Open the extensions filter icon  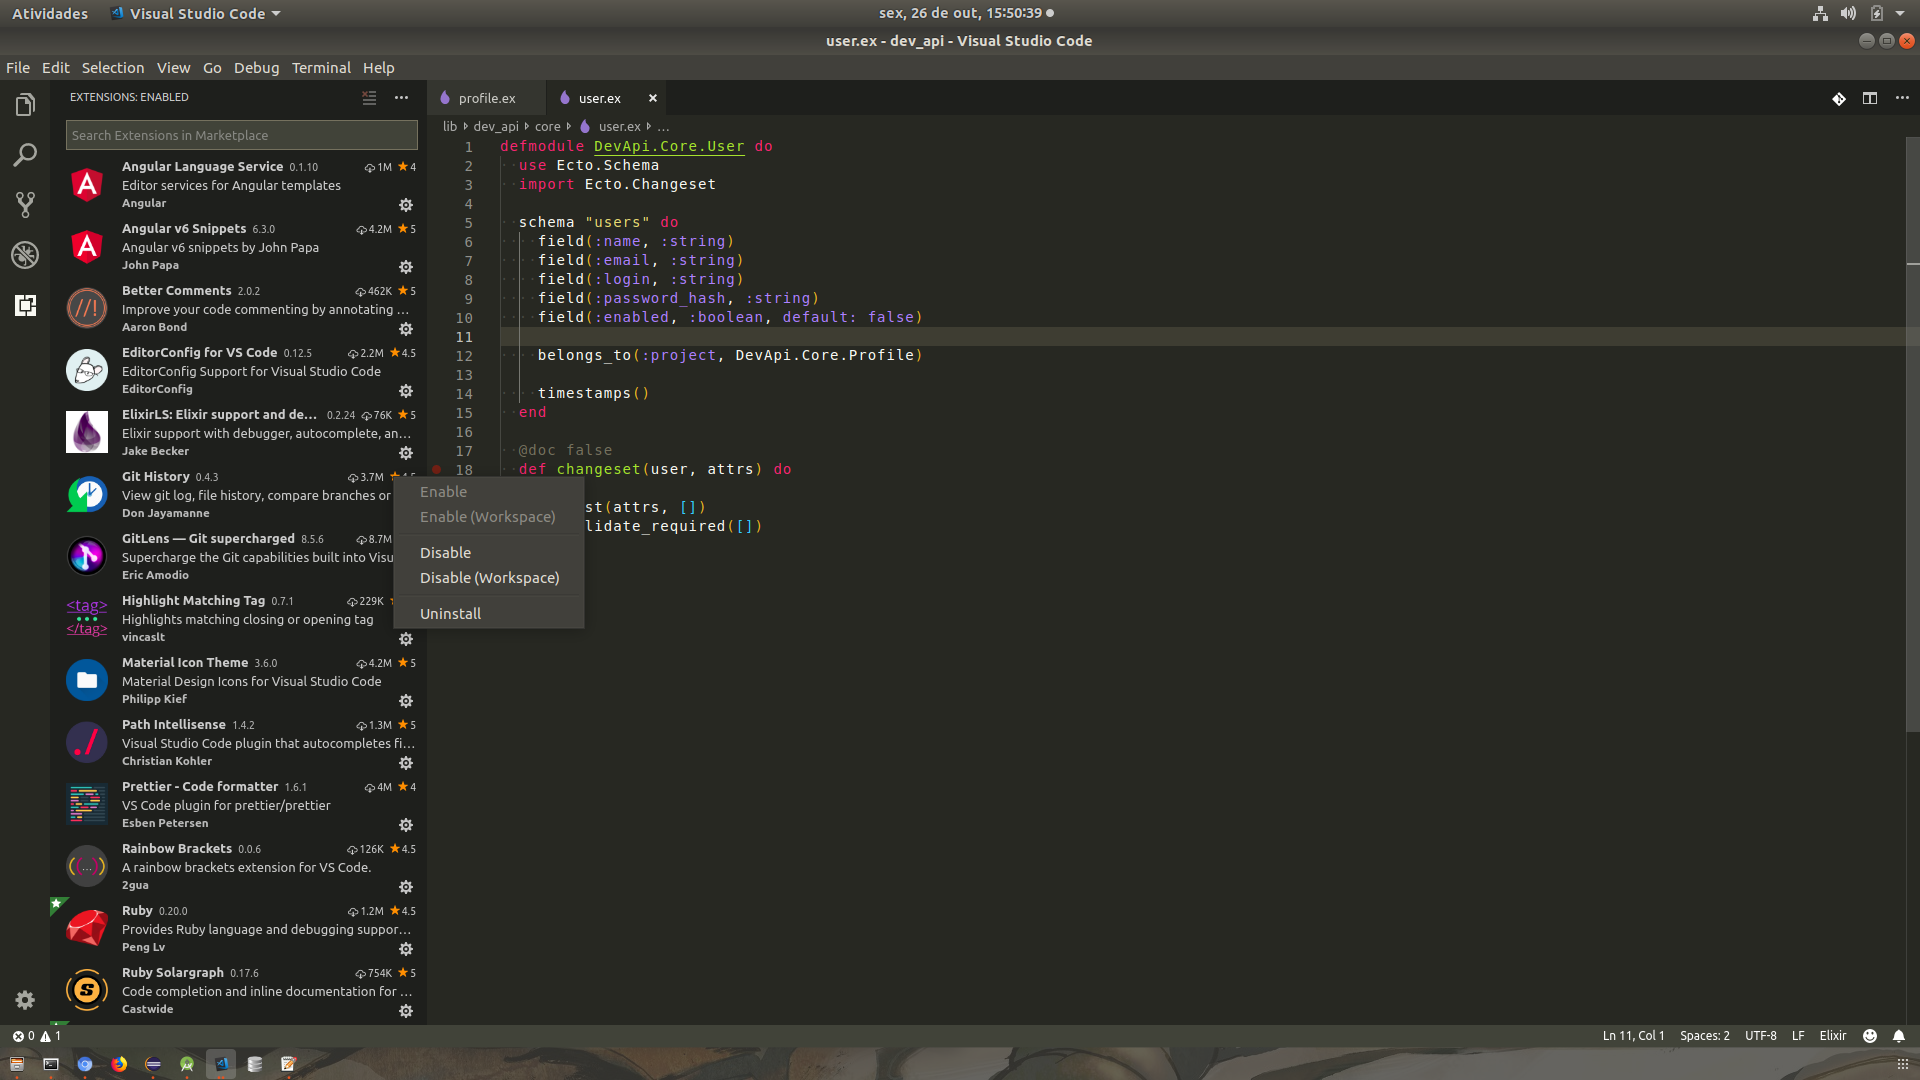(x=369, y=97)
